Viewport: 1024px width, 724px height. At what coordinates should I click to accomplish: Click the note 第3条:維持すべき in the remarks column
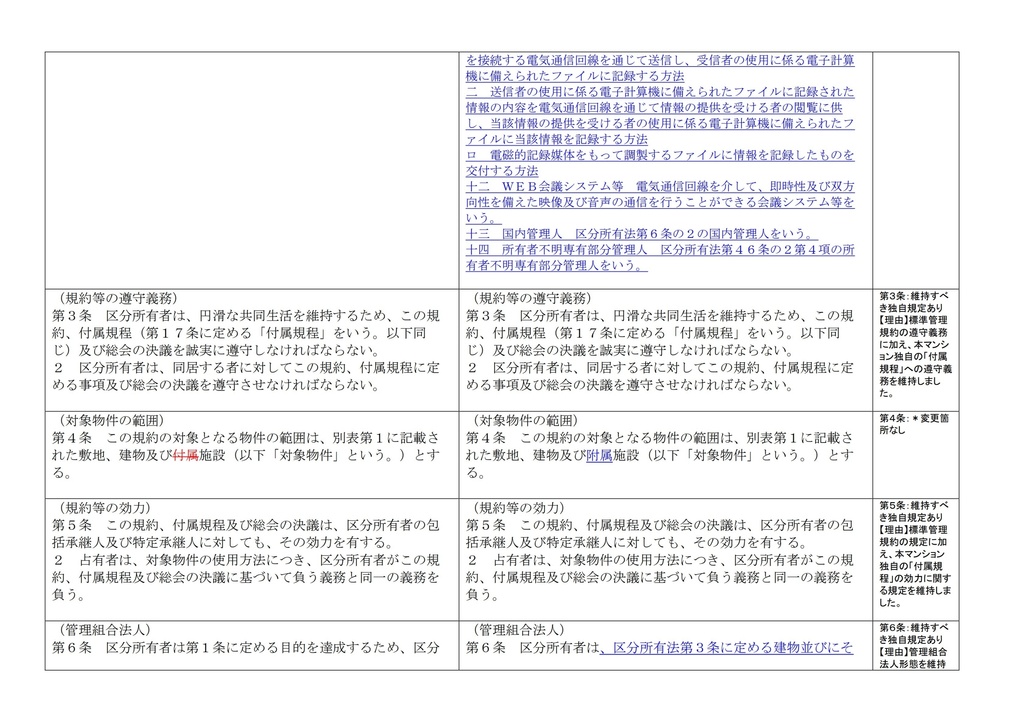(x=915, y=344)
